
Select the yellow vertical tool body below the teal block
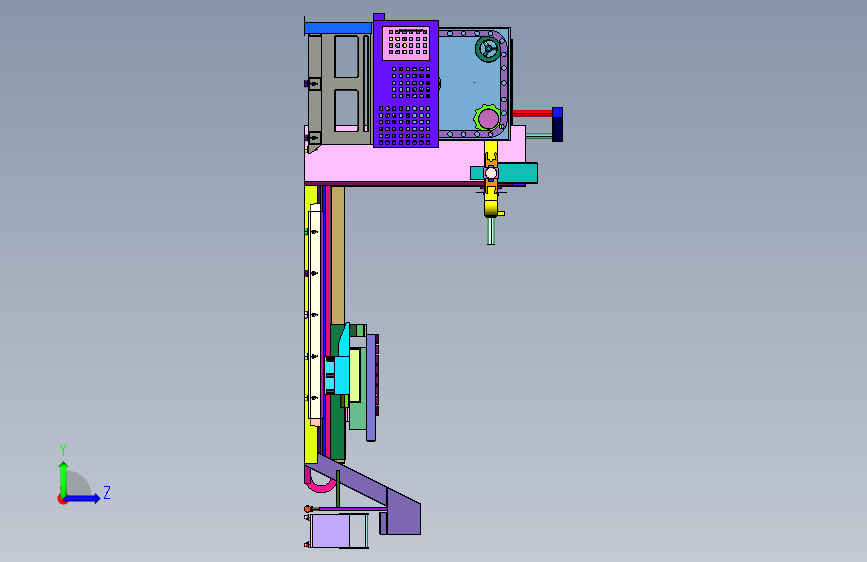click(491, 202)
